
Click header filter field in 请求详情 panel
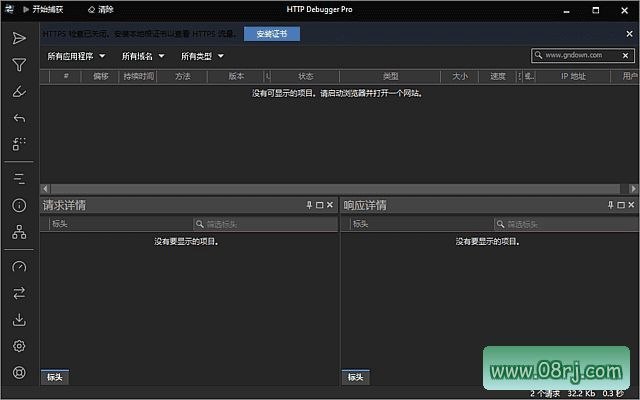tap(265, 224)
